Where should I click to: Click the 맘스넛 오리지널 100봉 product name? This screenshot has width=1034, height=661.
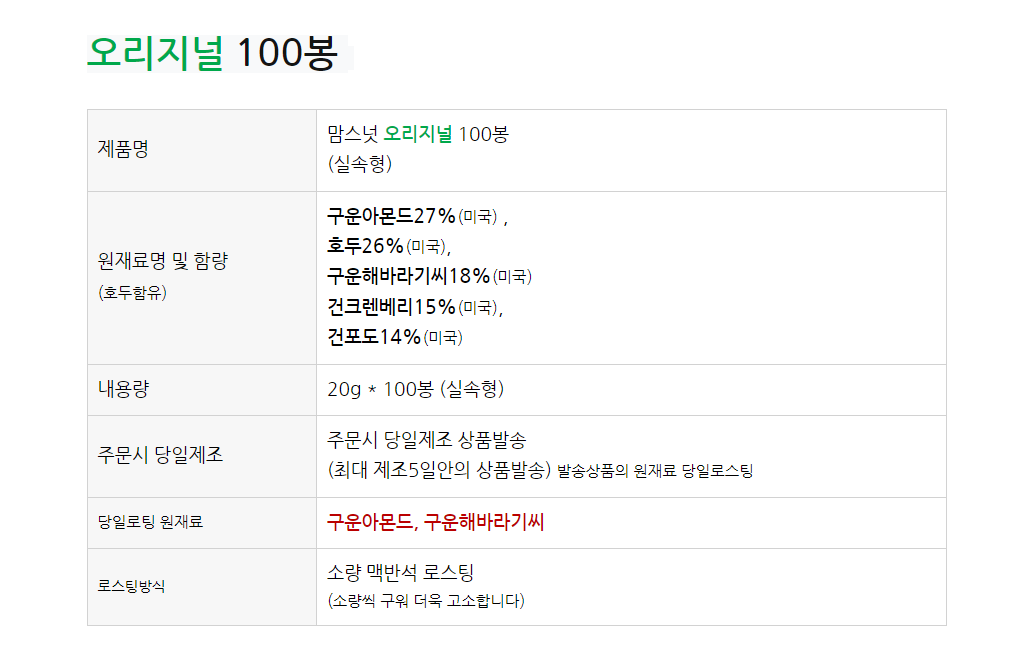tap(417, 134)
